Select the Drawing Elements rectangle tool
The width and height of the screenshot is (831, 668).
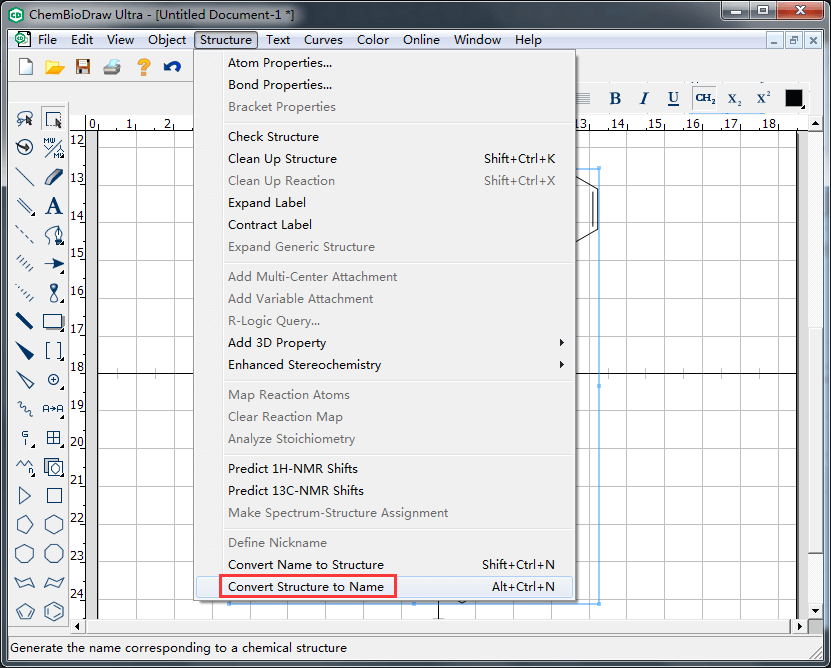pos(54,321)
